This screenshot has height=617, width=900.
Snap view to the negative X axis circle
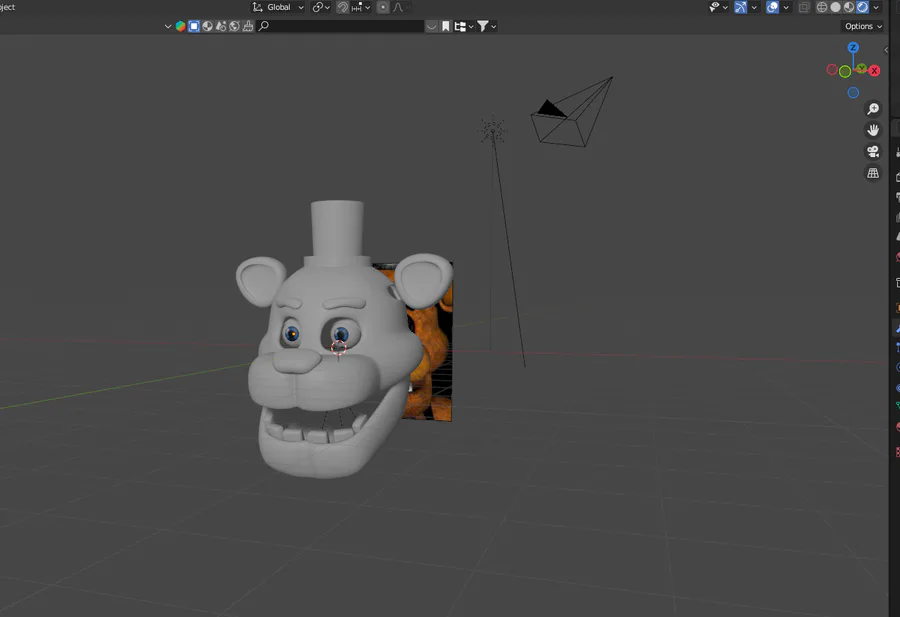click(x=832, y=70)
